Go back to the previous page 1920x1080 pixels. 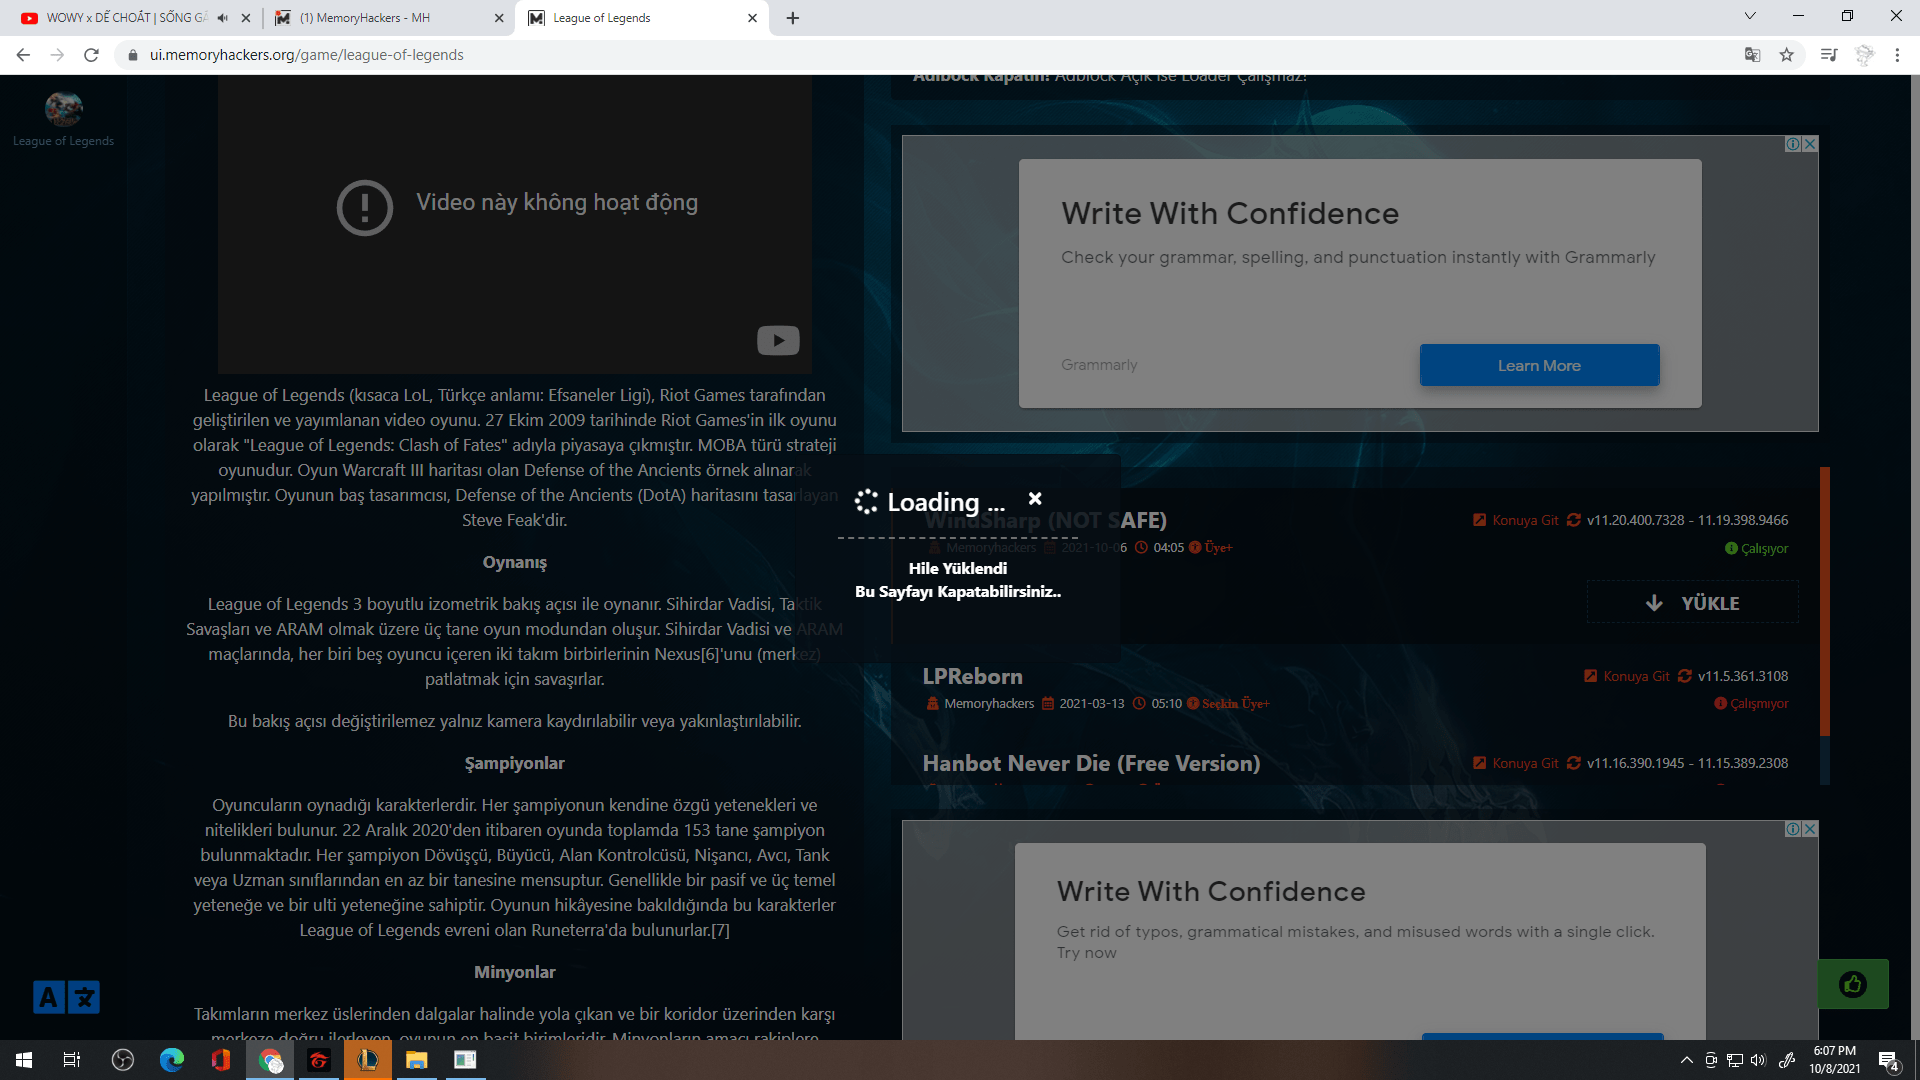pos(23,55)
